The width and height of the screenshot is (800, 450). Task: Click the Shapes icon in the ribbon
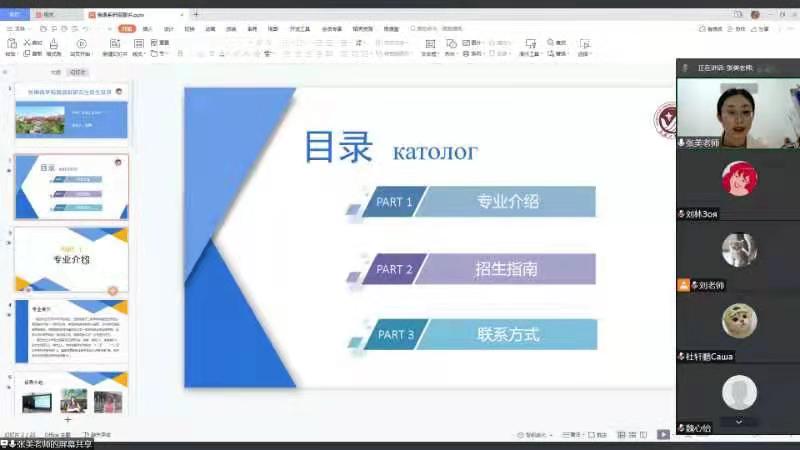451,45
